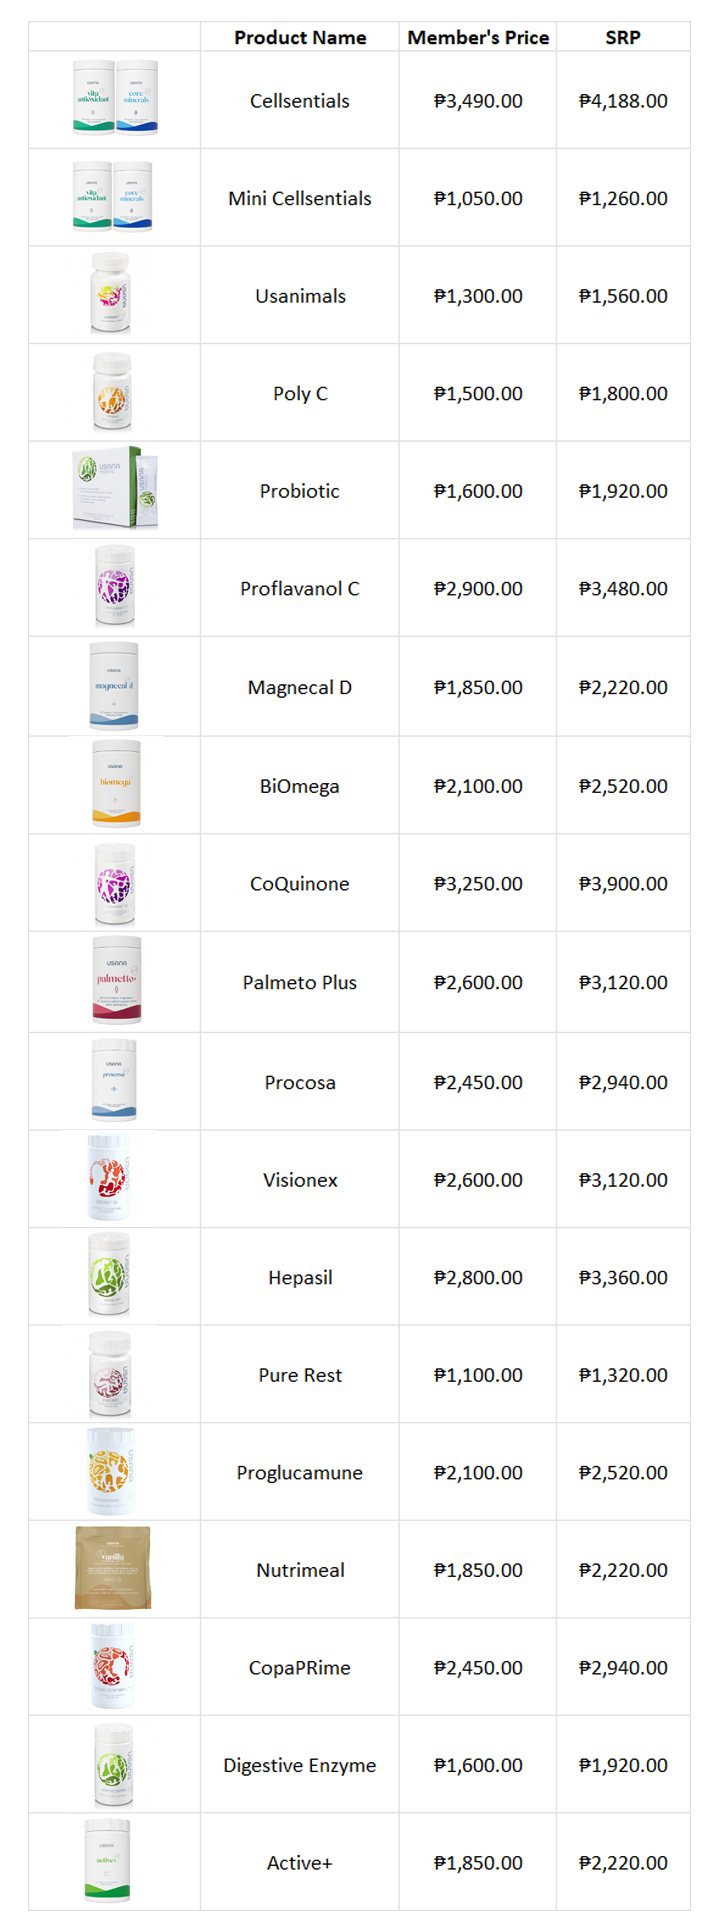Click the Magnecal D bottle image
This screenshot has width=726, height=1920.
point(114,686)
